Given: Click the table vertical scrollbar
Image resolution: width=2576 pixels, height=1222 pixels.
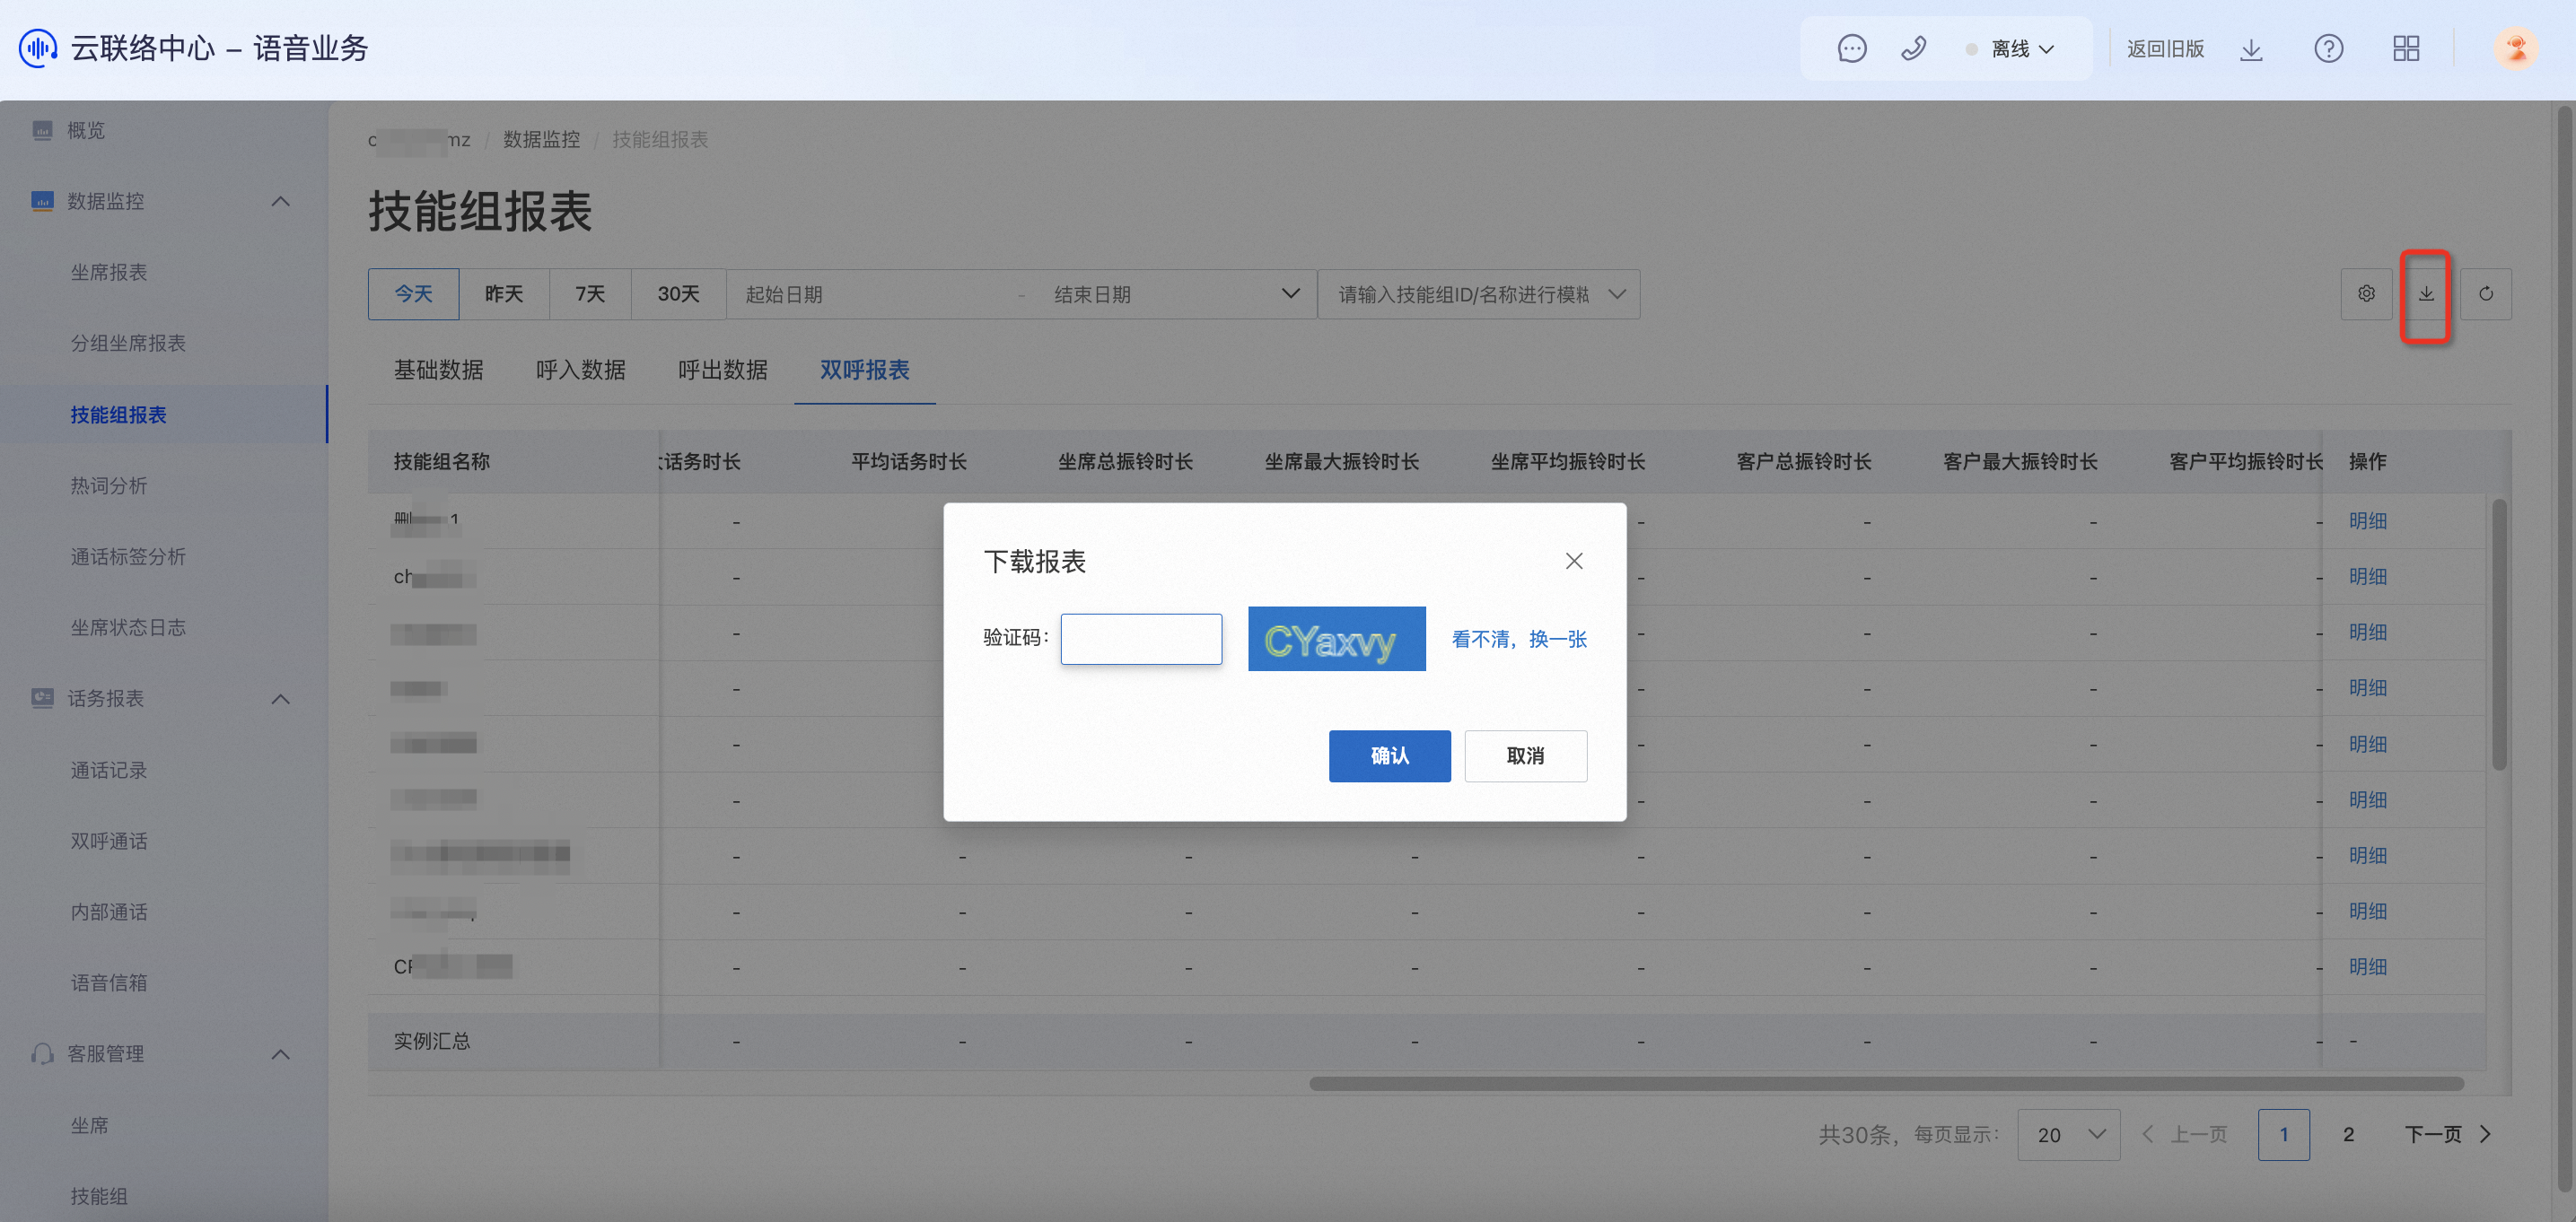Looking at the screenshot, I should tap(2499, 635).
